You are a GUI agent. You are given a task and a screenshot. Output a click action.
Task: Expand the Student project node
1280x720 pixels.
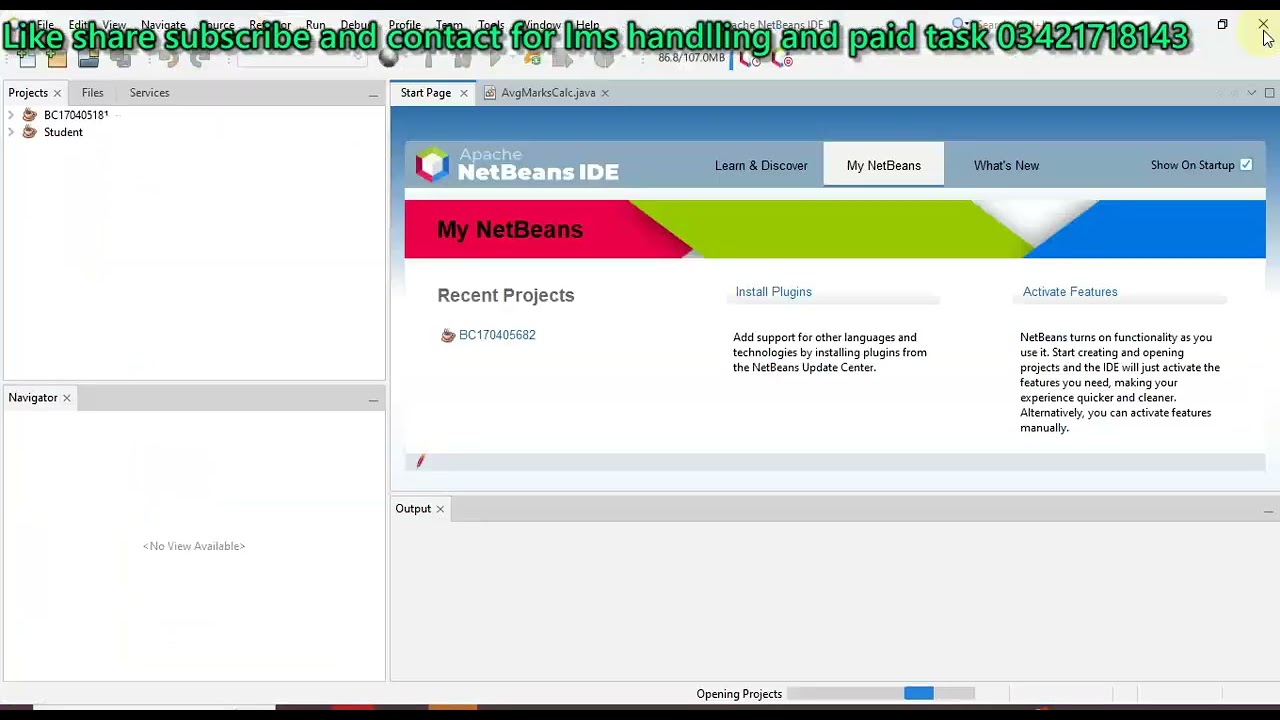11,132
